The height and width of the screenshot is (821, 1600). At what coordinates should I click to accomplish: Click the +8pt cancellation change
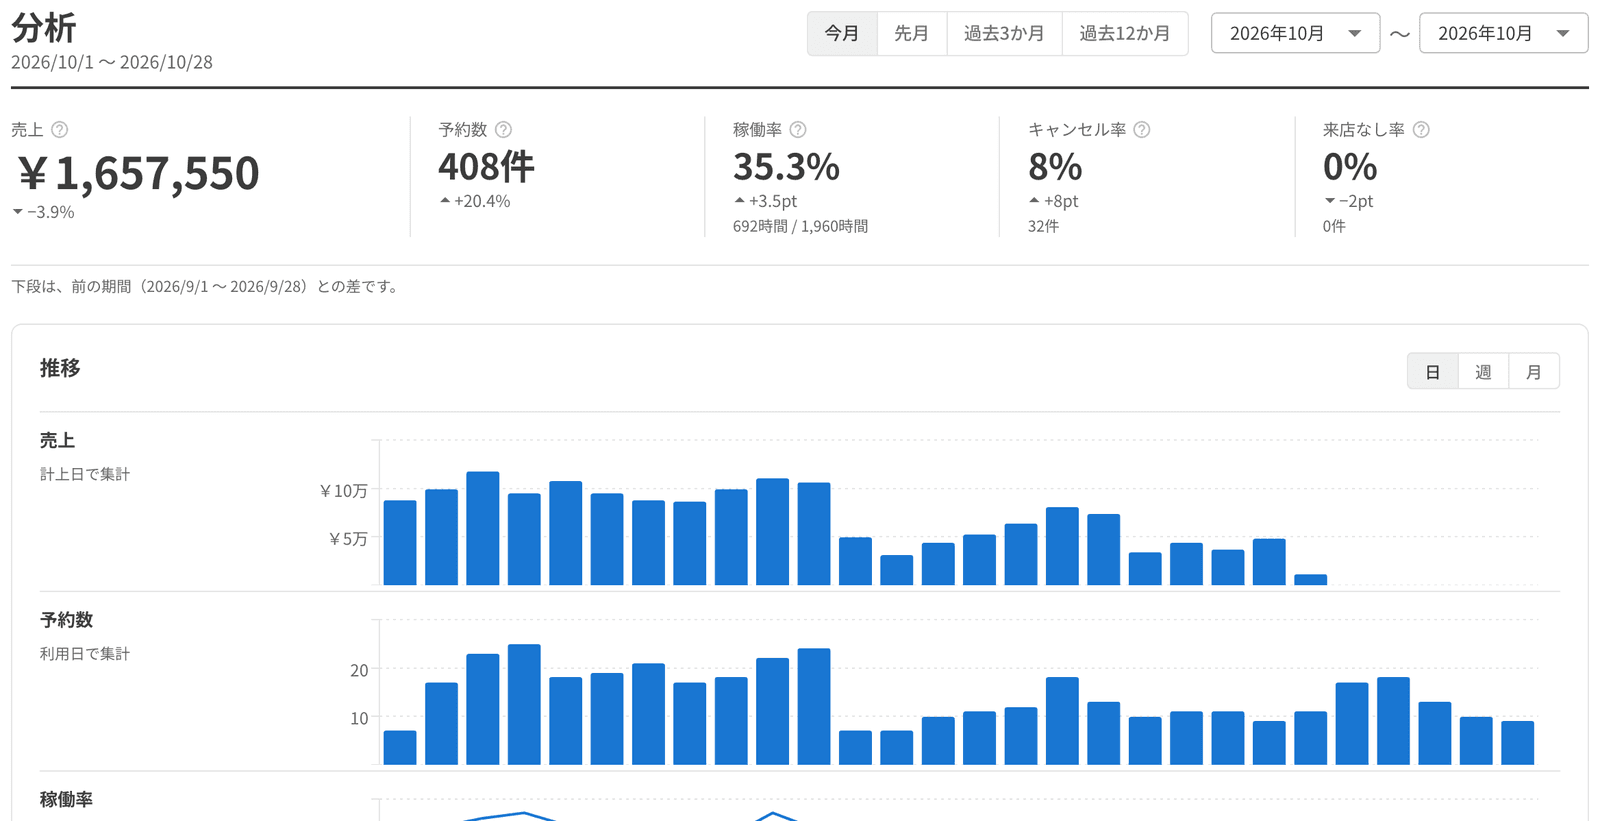pos(1053,201)
